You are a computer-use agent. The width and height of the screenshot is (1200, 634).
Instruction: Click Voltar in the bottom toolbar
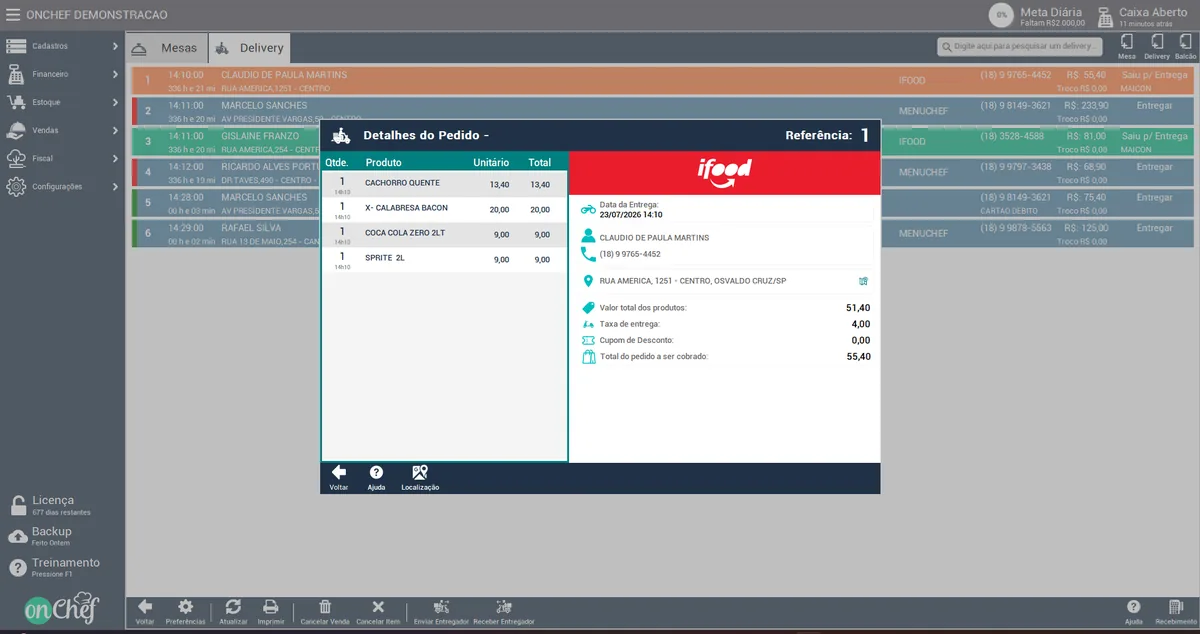coord(145,612)
